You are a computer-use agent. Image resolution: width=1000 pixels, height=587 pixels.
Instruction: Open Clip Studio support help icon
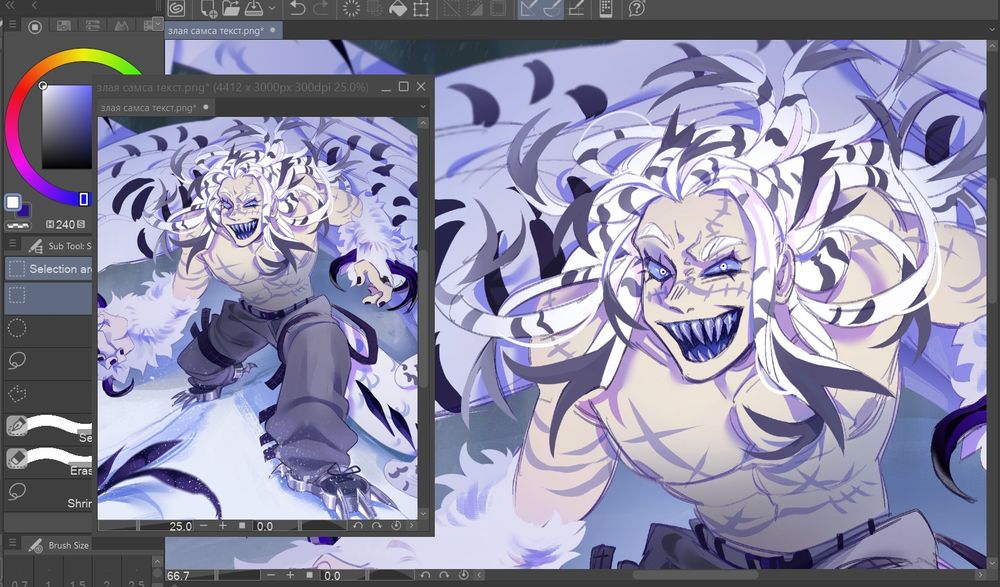636,8
